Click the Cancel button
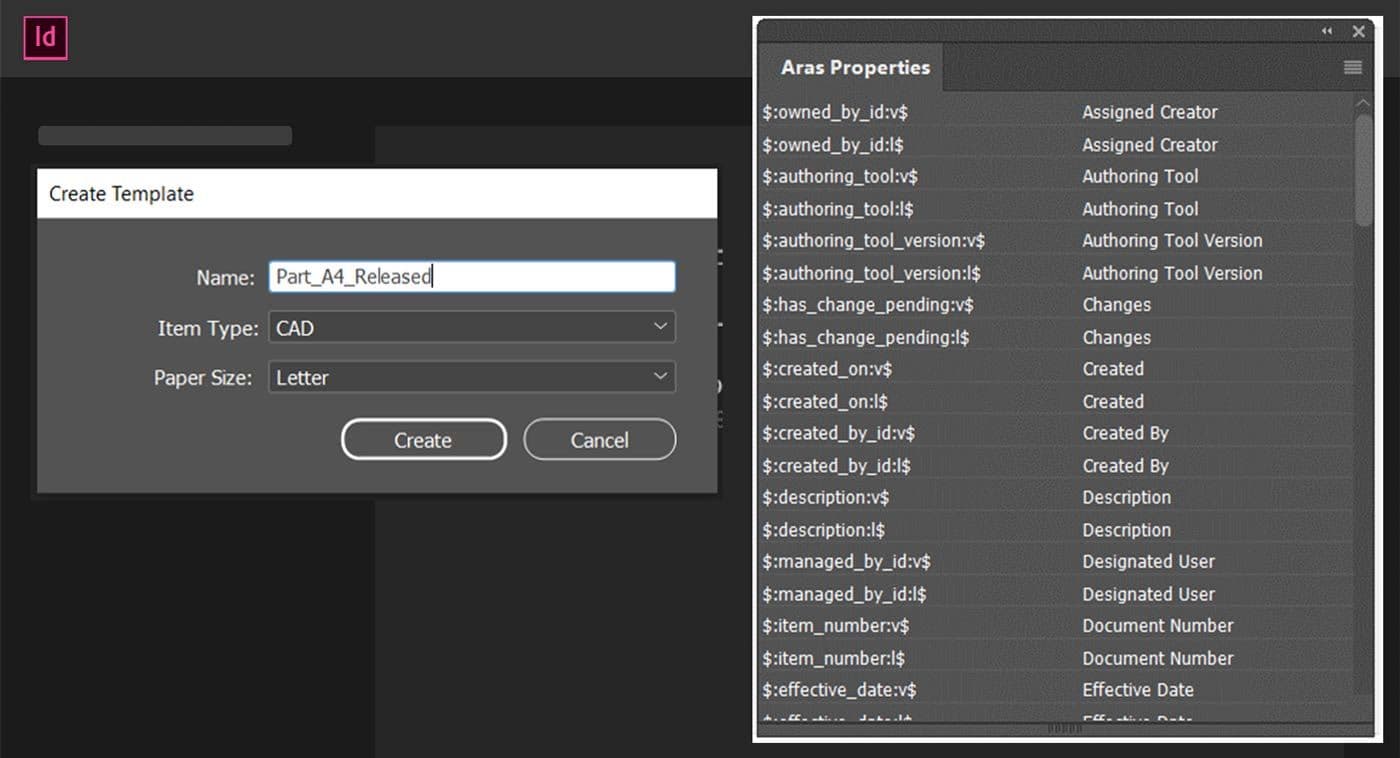Viewport: 1400px width, 758px height. [600, 440]
